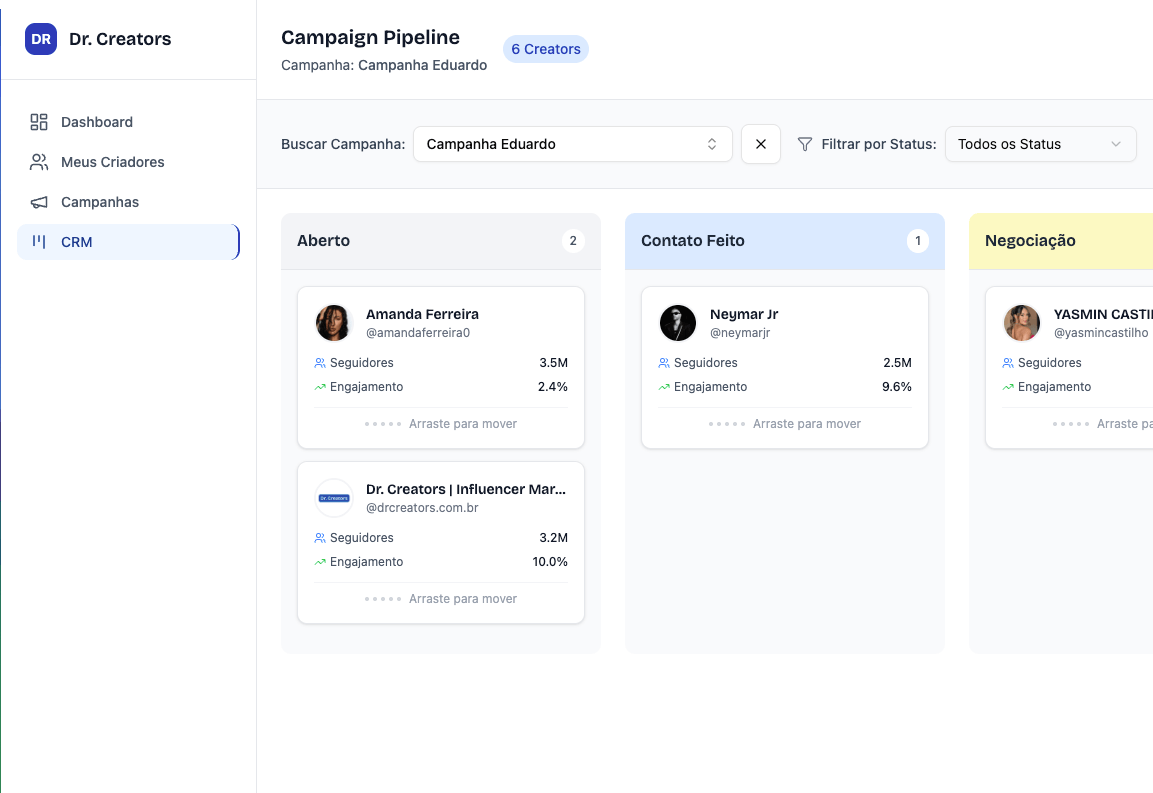This screenshot has width=1153, height=793.
Task: Open the Buscar Campanha dropdown
Action: click(x=572, y=144)
